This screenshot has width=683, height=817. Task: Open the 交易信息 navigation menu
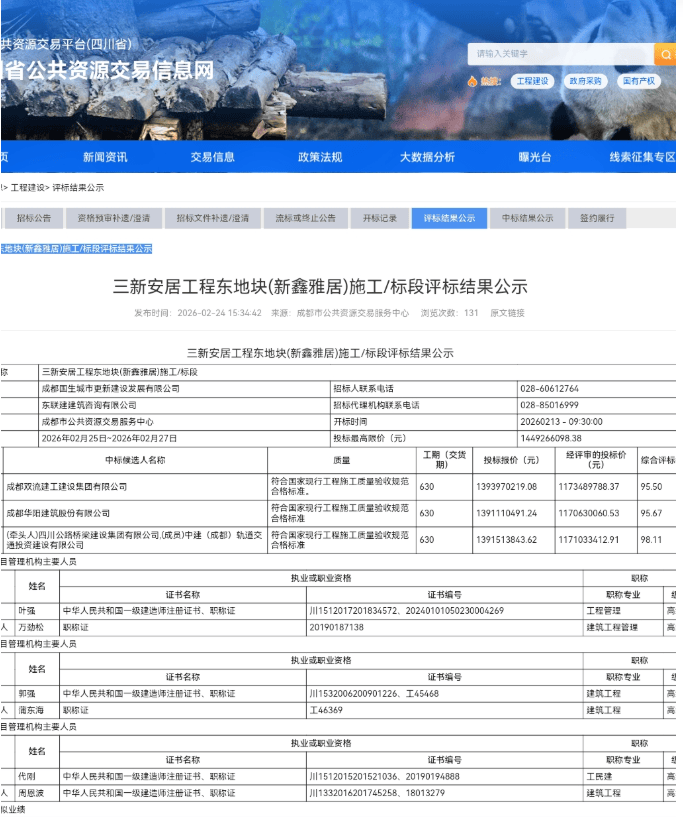212,157
